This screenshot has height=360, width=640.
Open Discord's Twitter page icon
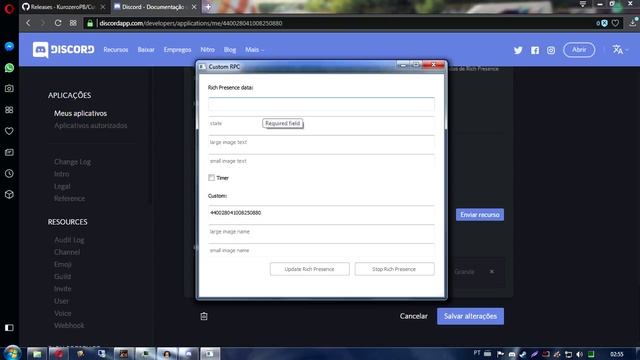[518, 50]
